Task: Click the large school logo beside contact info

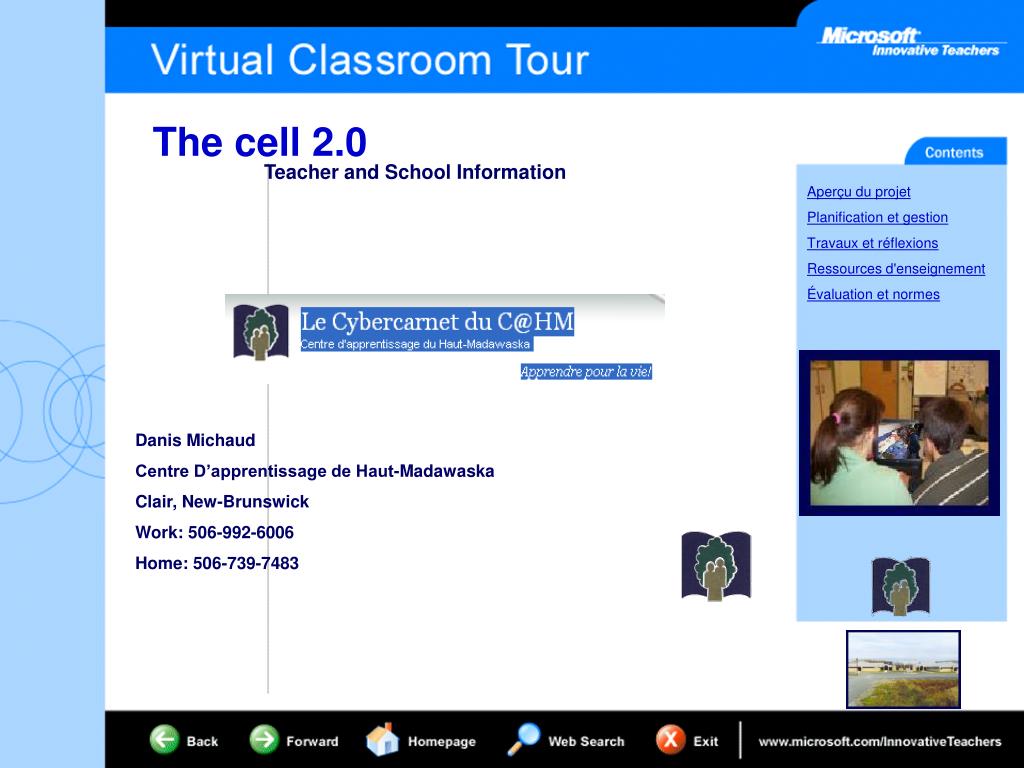Action: (x=716, y=566)
